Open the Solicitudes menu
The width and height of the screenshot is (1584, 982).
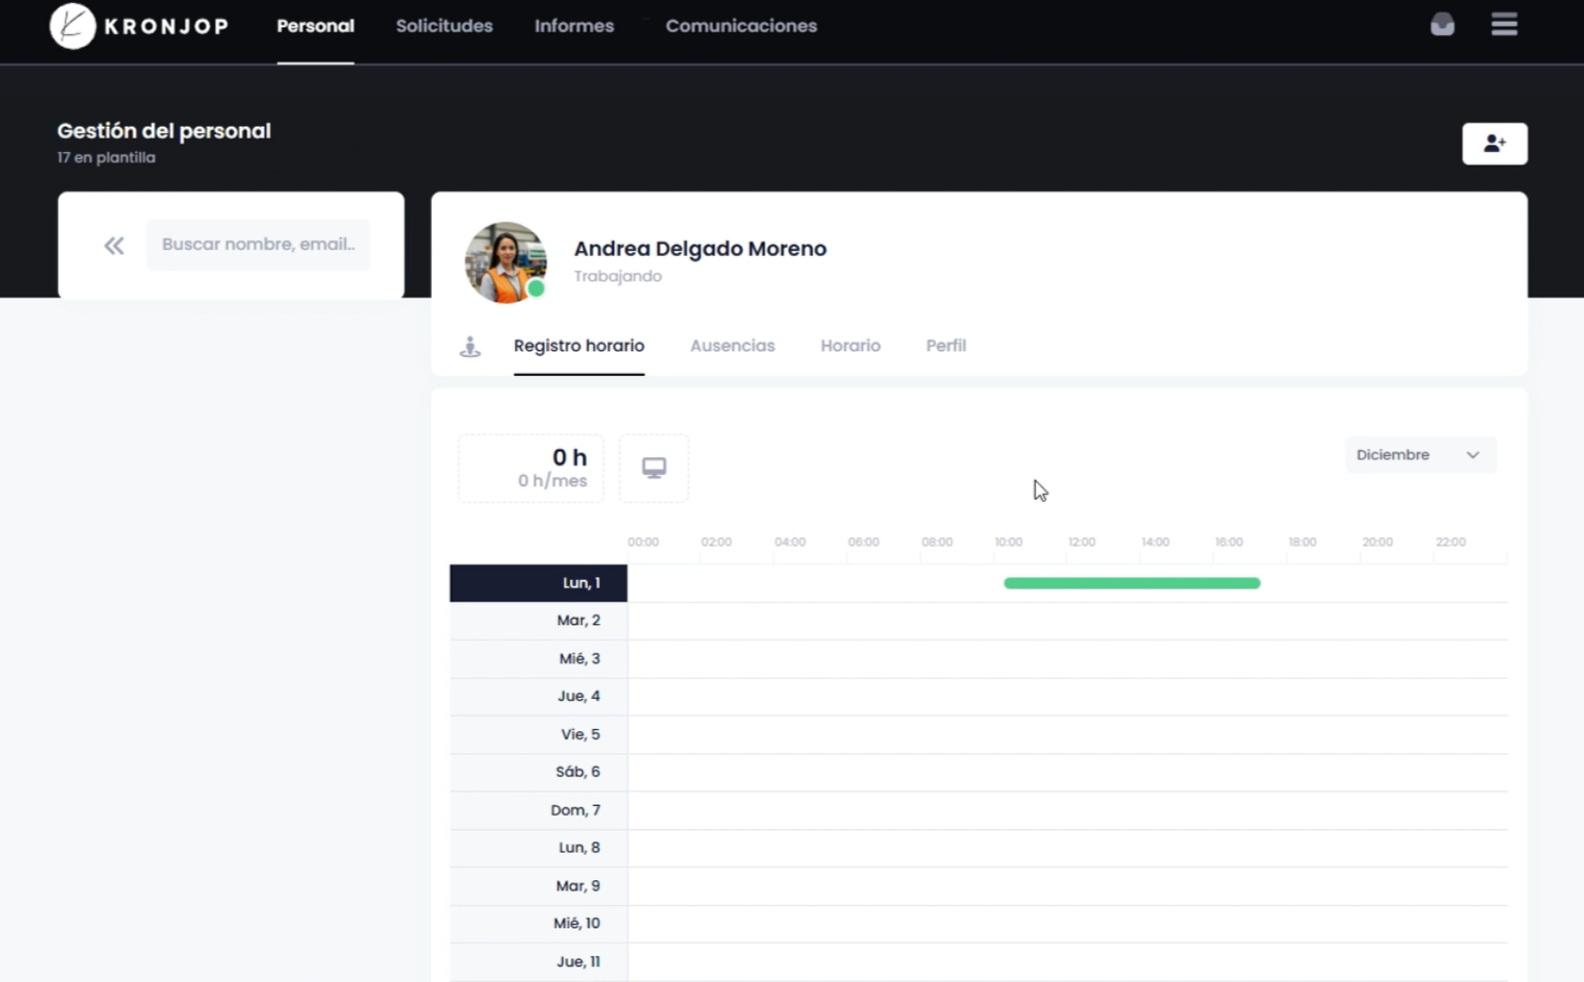444,26
